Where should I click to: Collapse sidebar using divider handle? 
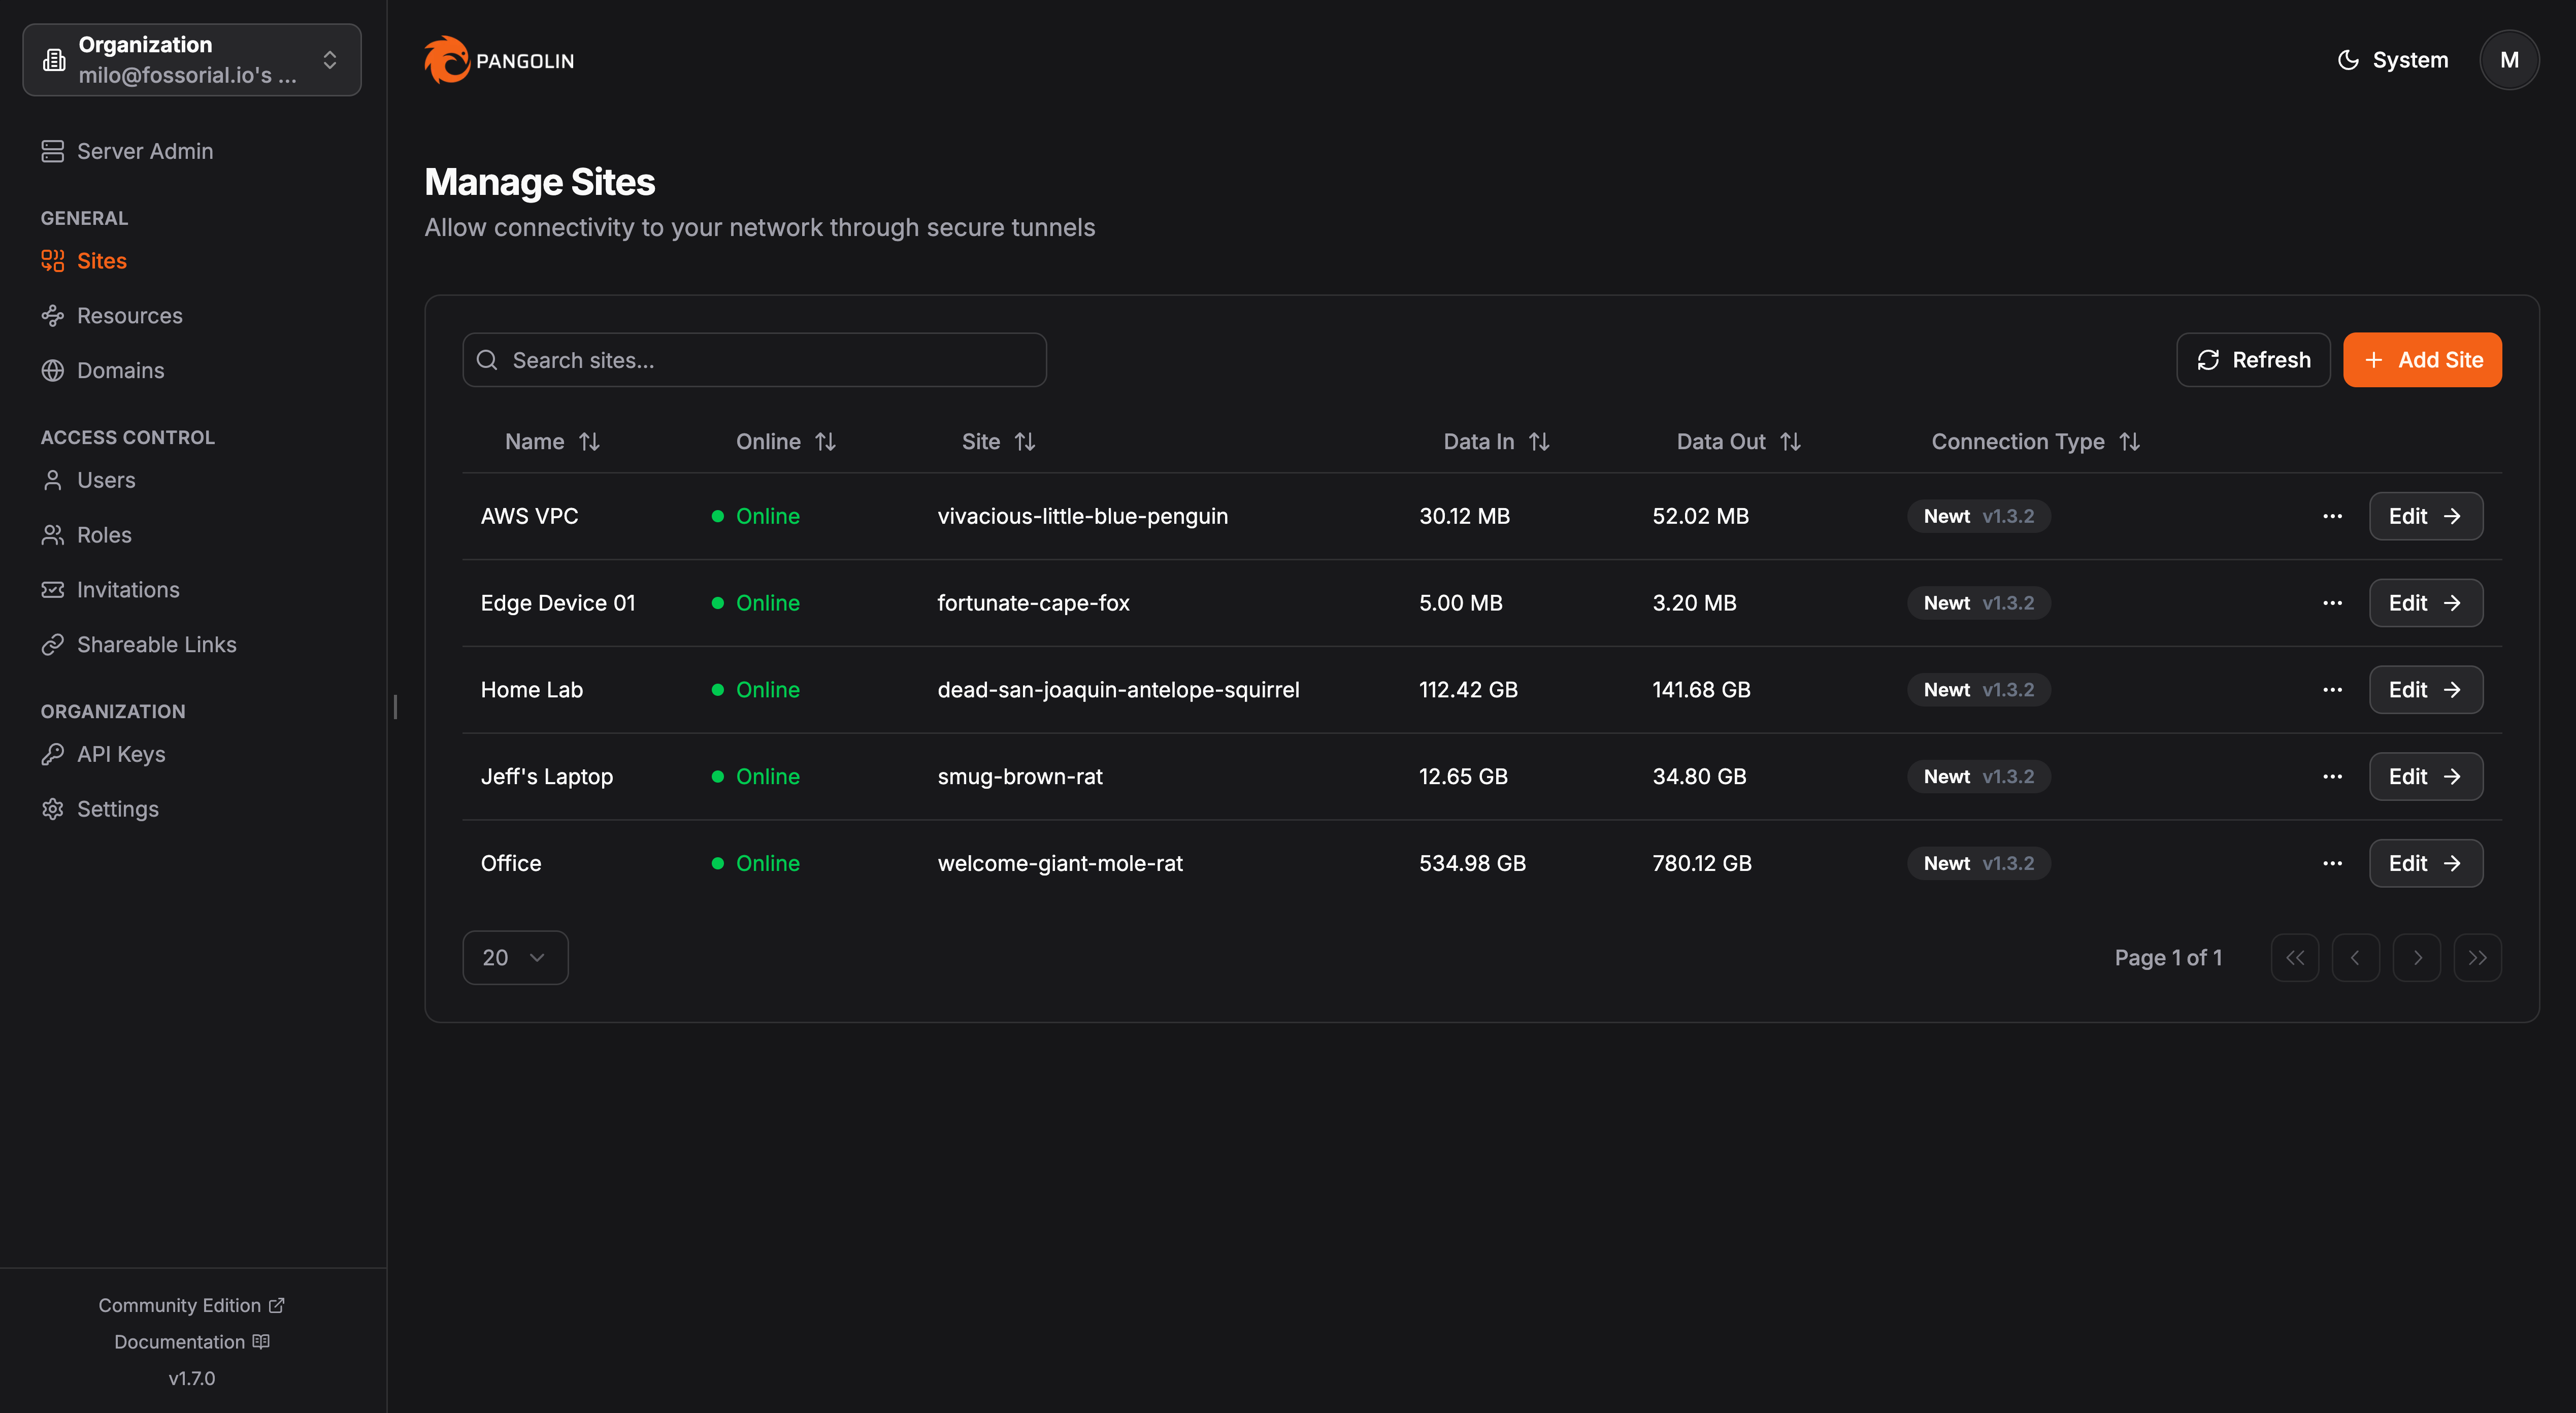pyautogui.click(x=395, y=707)
